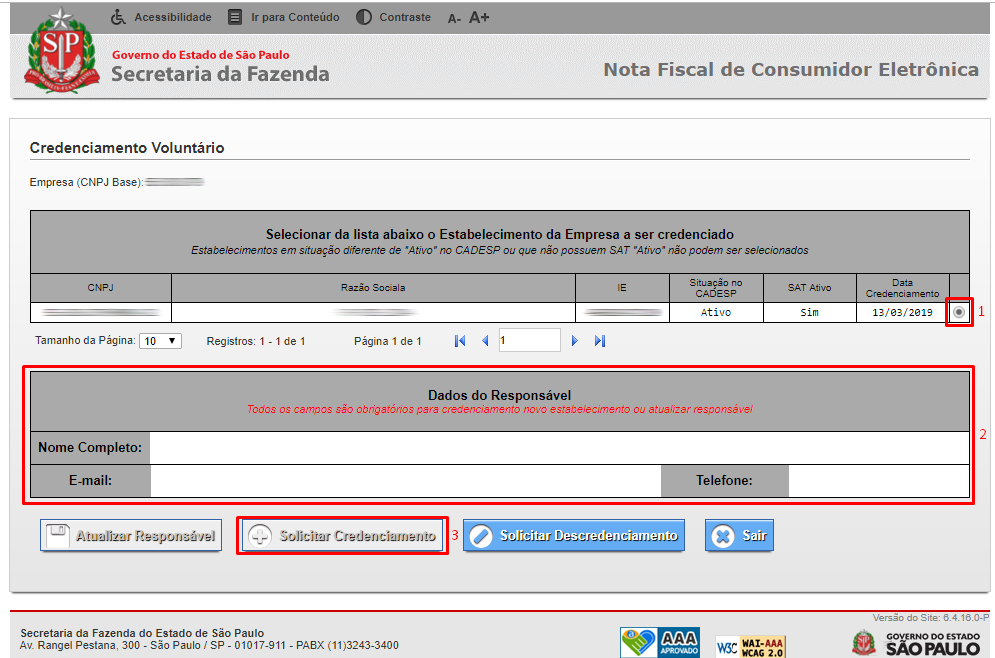Toggle high contrast with the Contraste icon
The width and height of the screenshot is (995, 658).
tap(364, 17)
